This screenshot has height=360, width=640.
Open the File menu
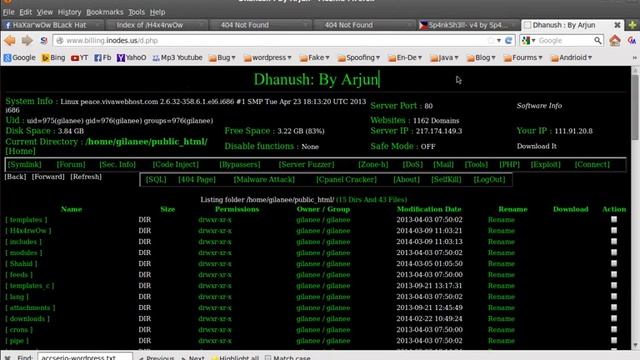pyautogui.click(x=9, y=12)
